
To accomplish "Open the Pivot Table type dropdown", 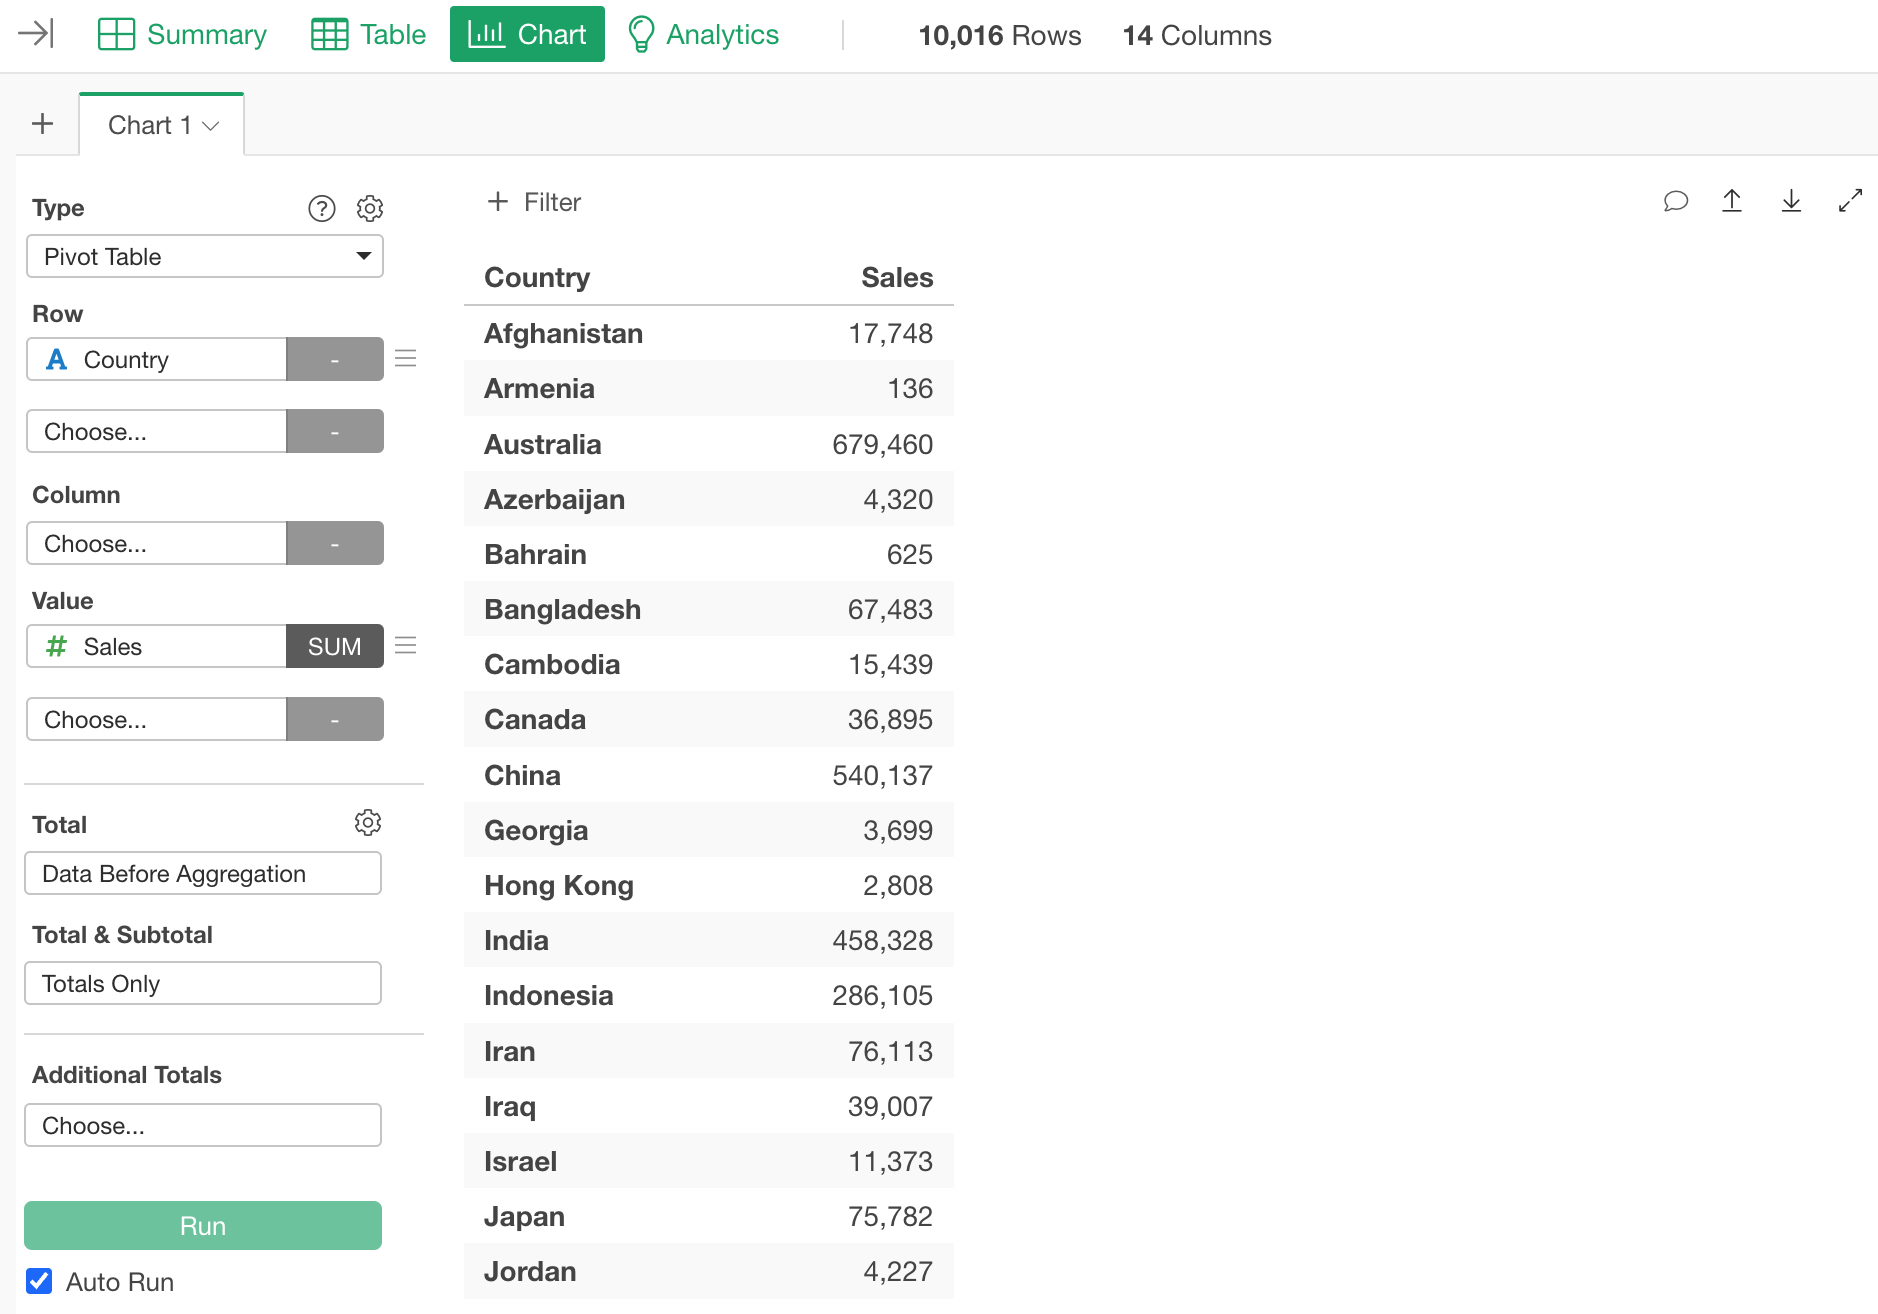I will tap(204, 257).
